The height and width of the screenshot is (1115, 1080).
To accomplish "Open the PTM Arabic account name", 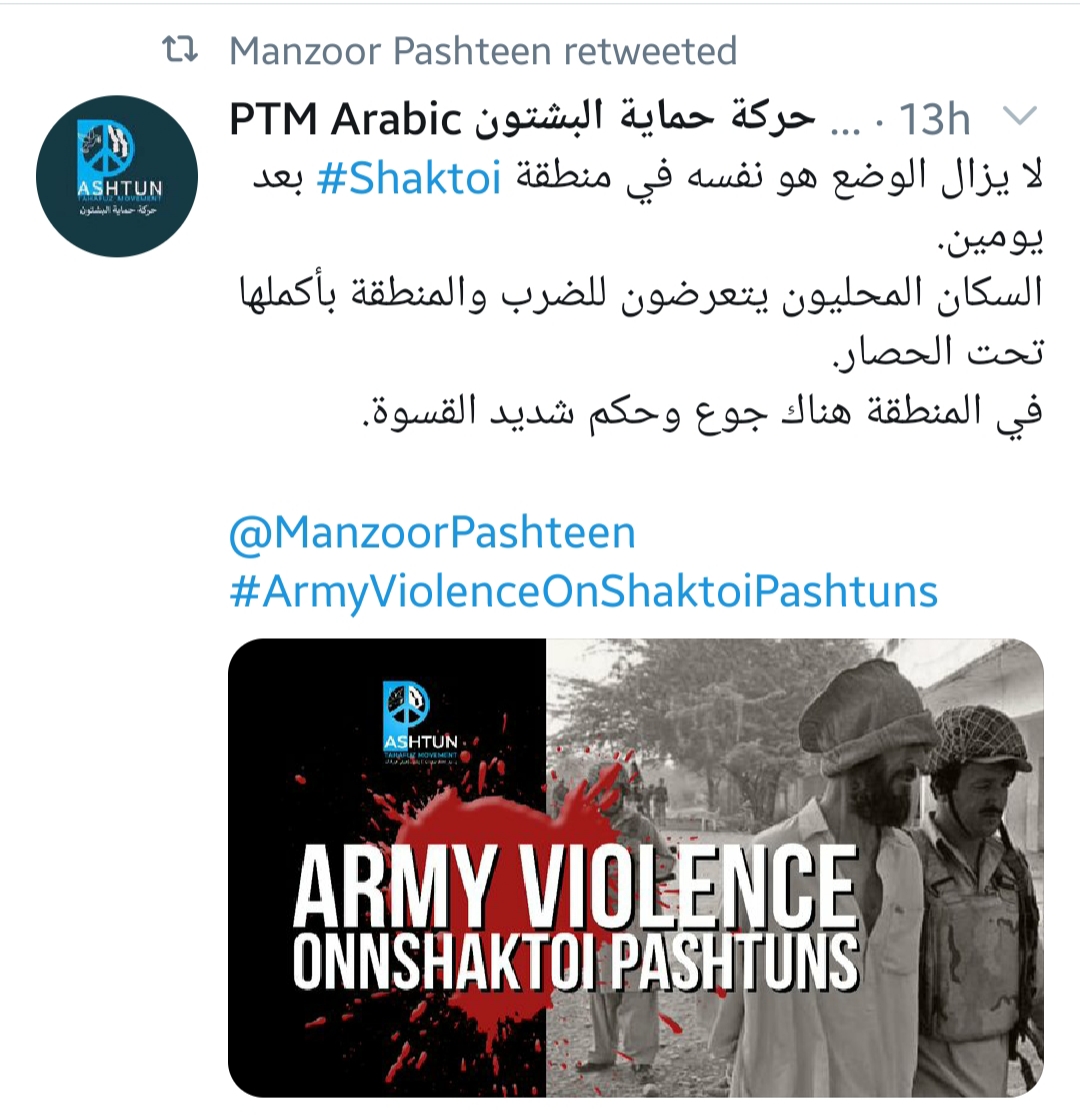I will (x=346, y=119).
